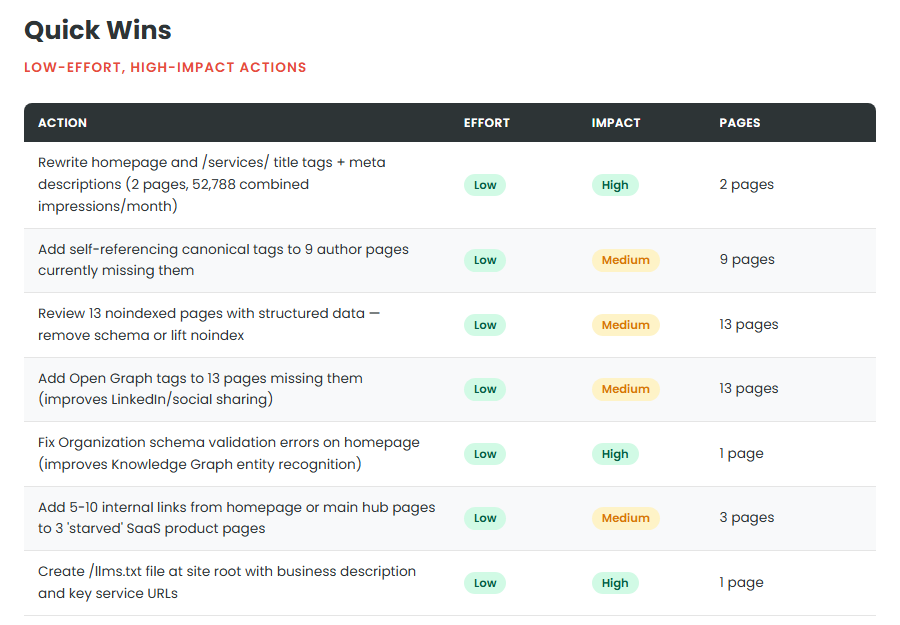Click the IMPACT column header

[616, 123]
